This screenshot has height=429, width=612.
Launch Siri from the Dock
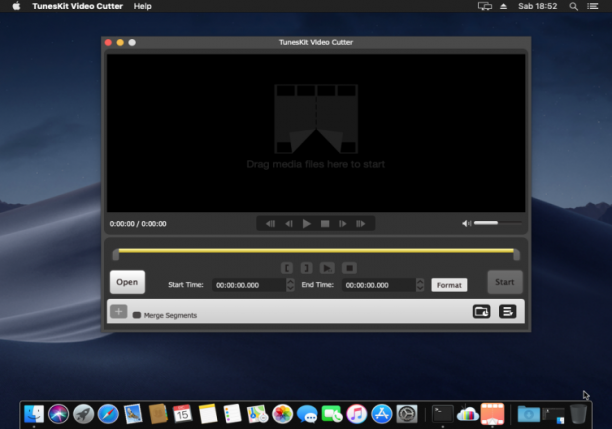[x=59, y=414]
